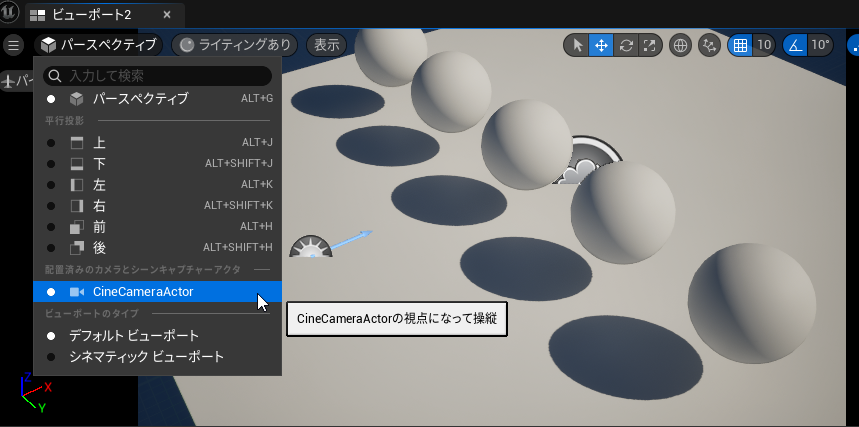Choose デフォルト ビューポート viewport type
Image resolution: width=859 pixels, height=427 pixels.
click(158, 335)
